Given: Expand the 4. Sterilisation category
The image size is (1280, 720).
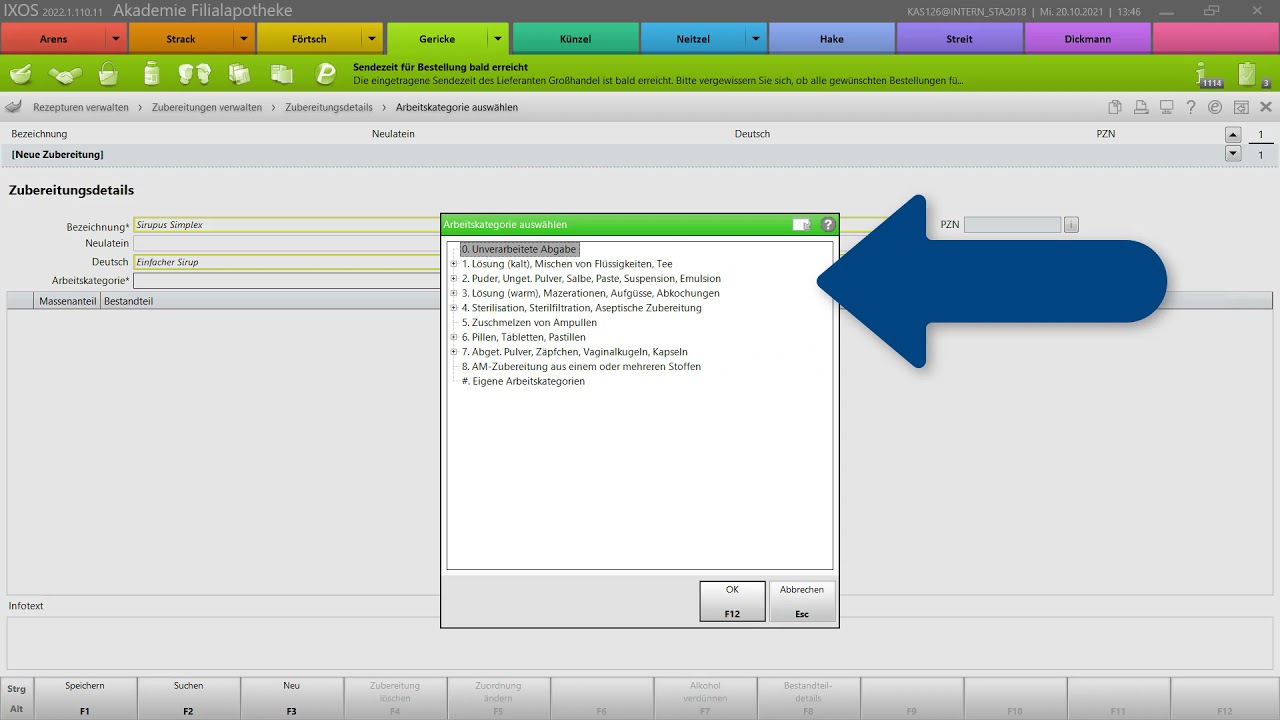Looking at the screenshot, I should pyautogui.click(x=454, y=308).
